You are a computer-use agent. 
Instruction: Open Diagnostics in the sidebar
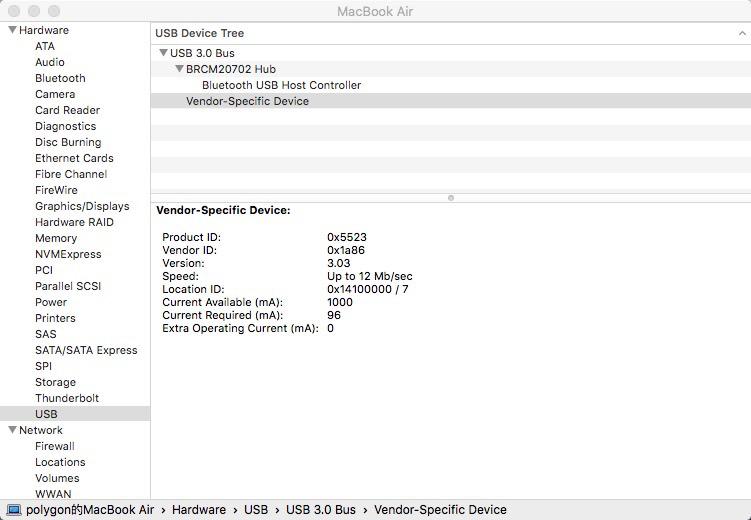coord(66,126)
